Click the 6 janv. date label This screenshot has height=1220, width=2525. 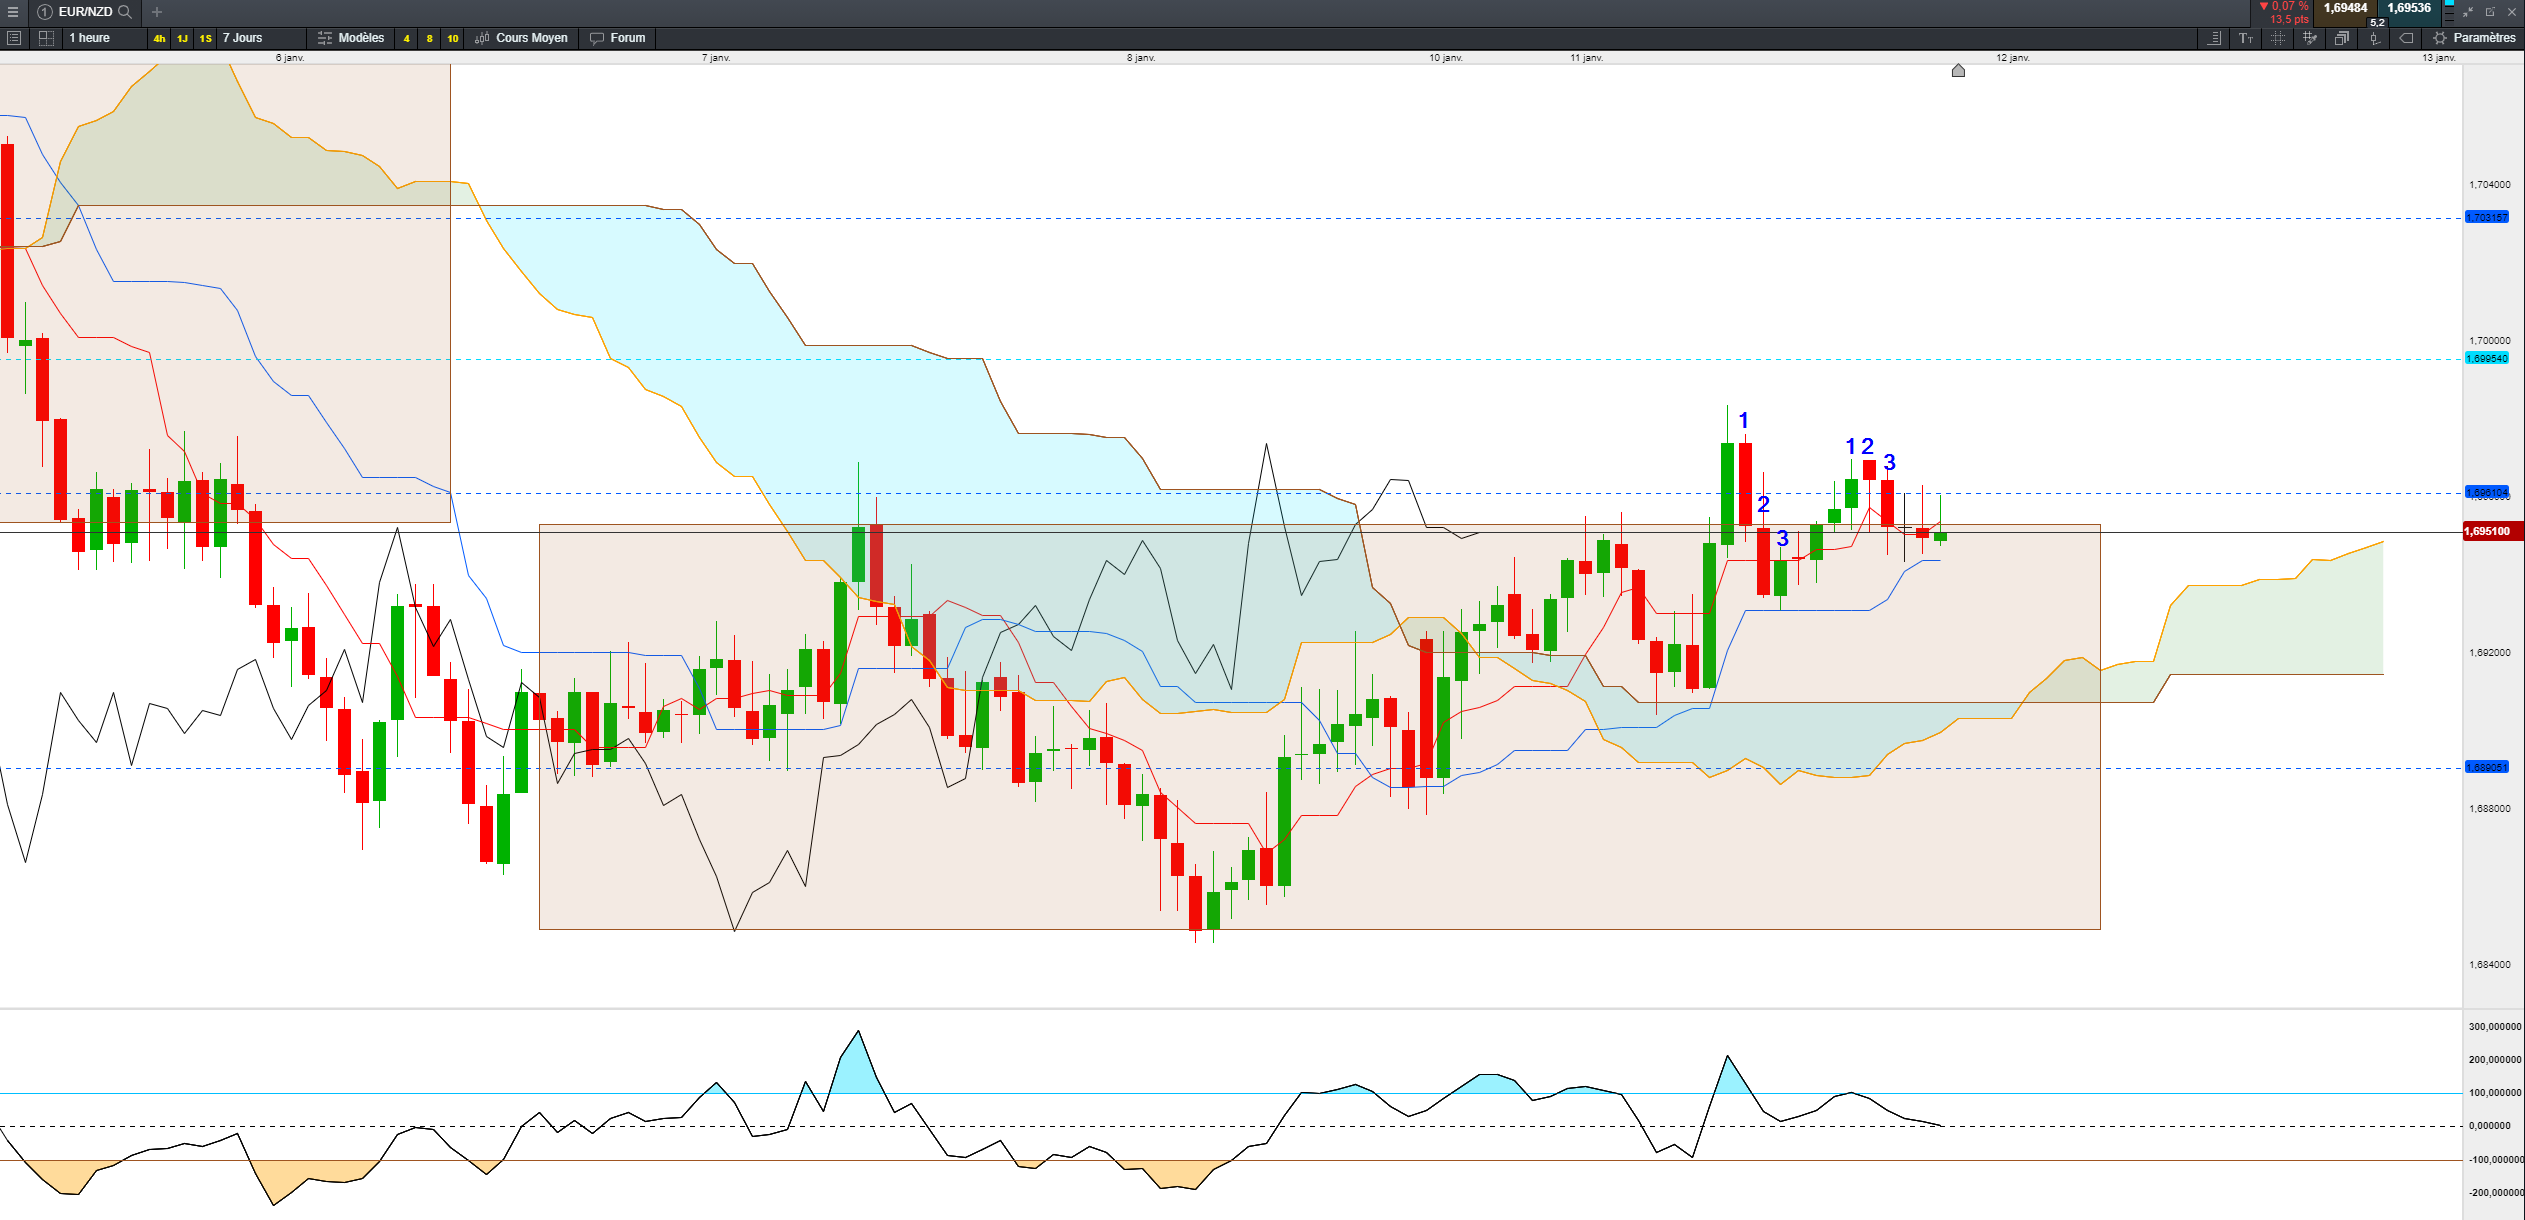290,58
